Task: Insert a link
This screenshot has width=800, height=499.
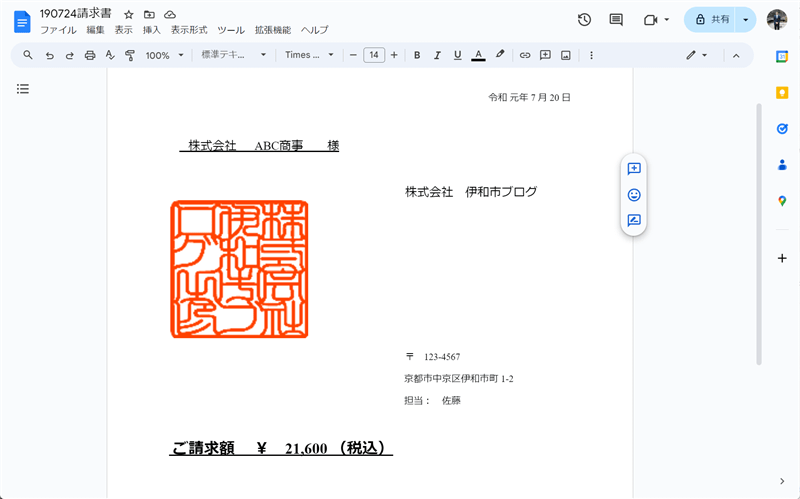Action: 524,55
